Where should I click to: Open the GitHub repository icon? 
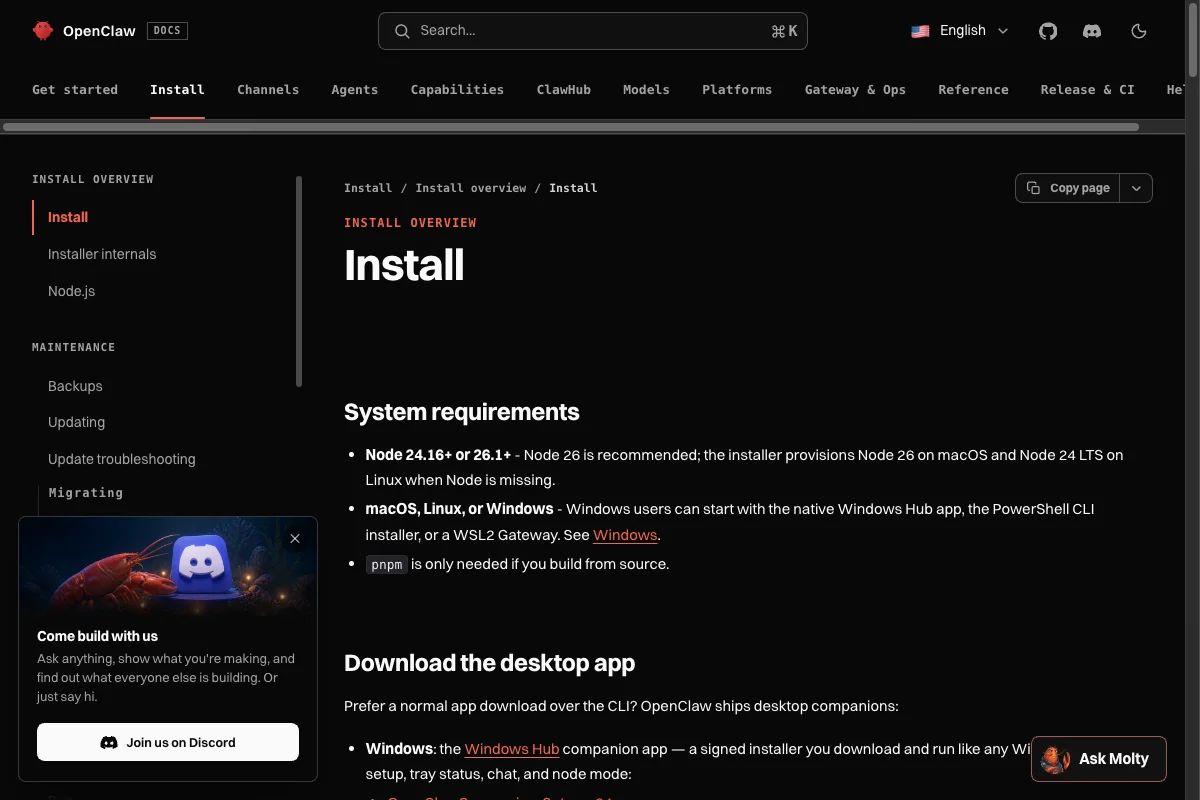pos(1048,31)
